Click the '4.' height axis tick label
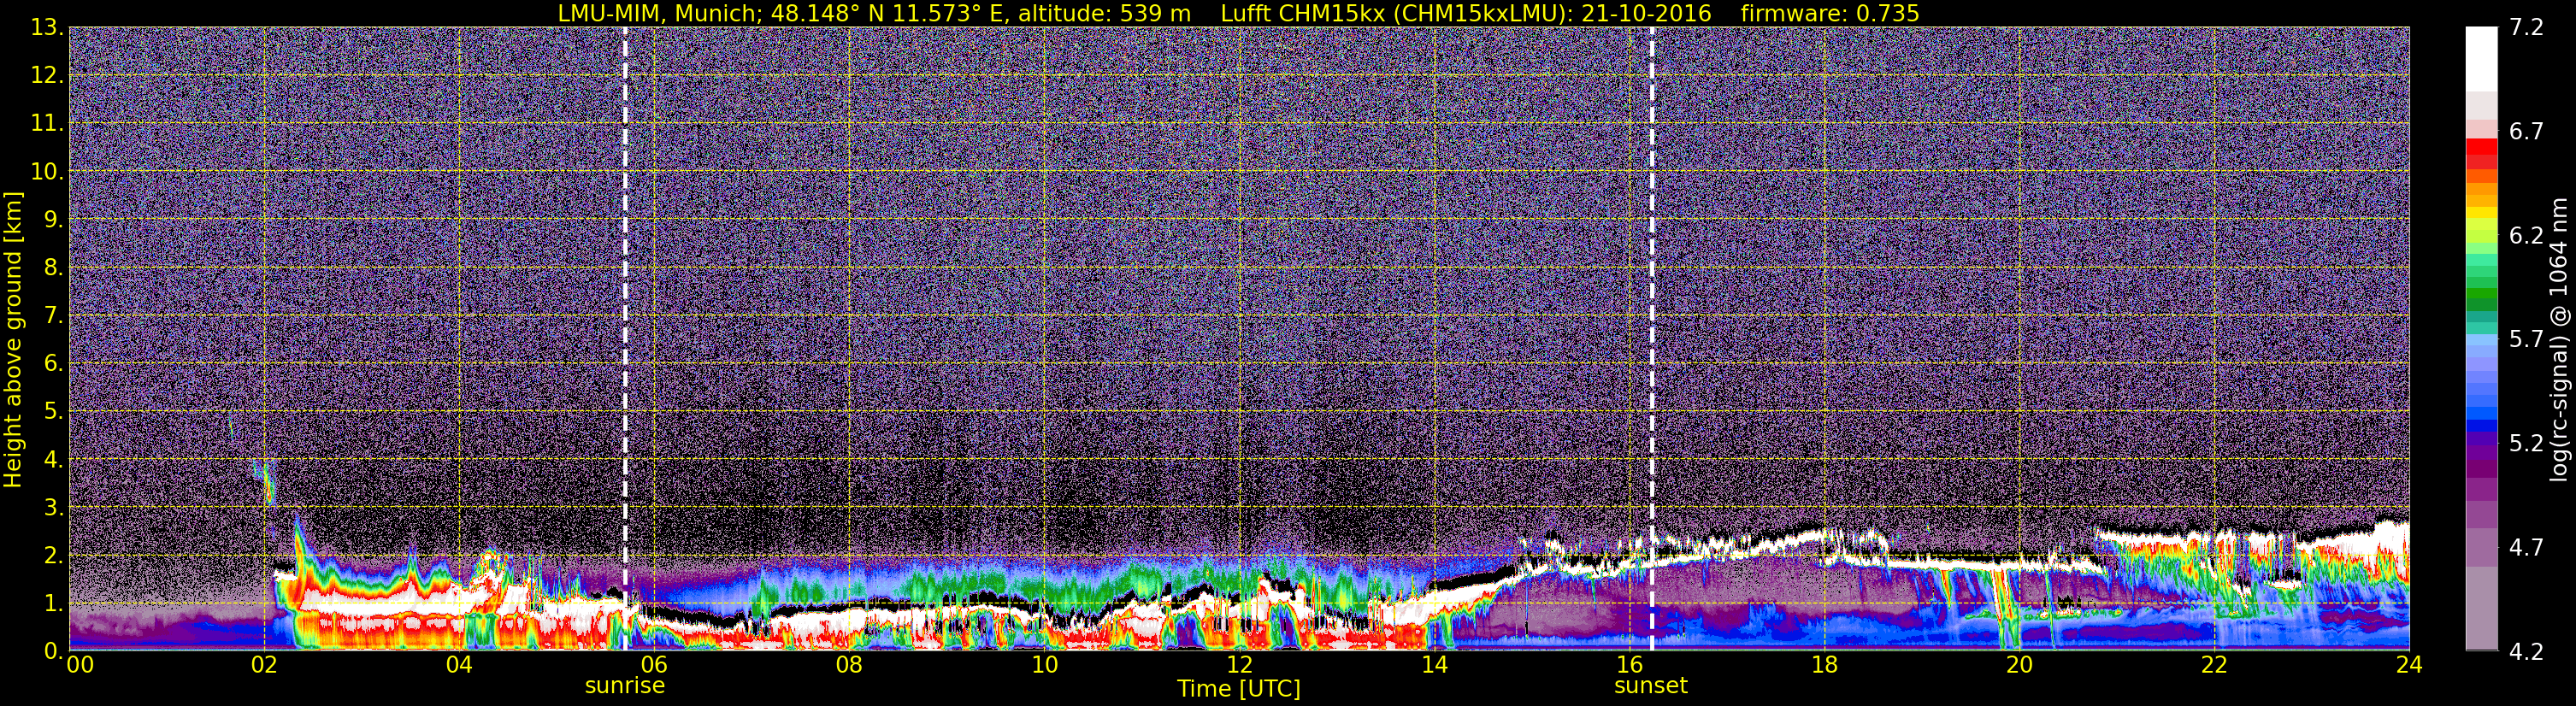The image size is (2576, 706). (53, 459)
